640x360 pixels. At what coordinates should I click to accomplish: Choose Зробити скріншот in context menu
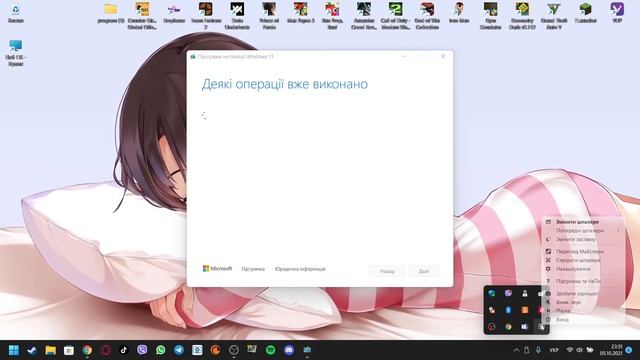pyautogui.click(x=584, y=293)
